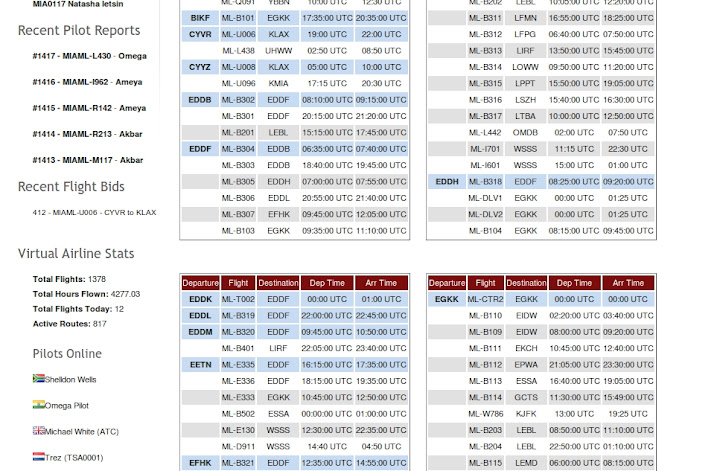Click the EDDB departure cell
This screenshot has width=720, height=471.
click(200, 100)
